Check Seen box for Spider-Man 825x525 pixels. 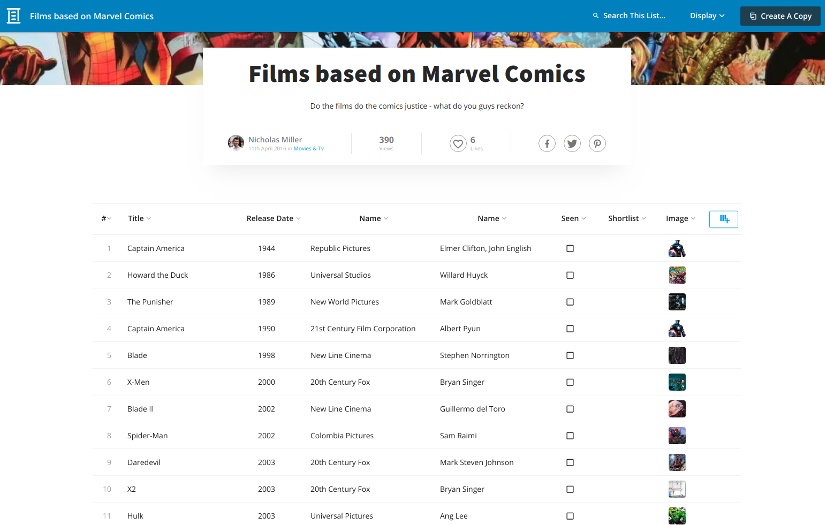pos(570,436)
